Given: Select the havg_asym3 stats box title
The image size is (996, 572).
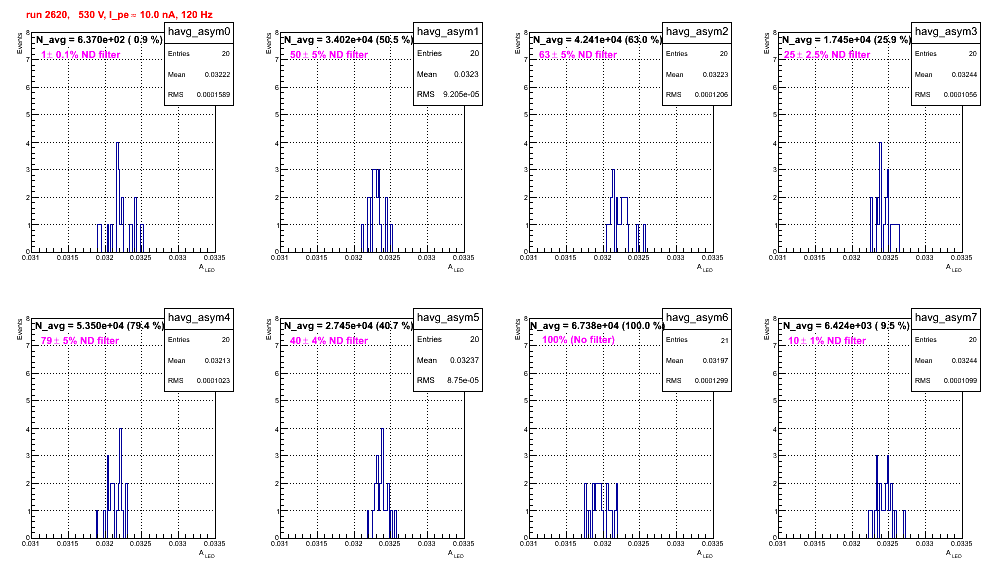Looking at the screenshot, I should coord(946,32).
